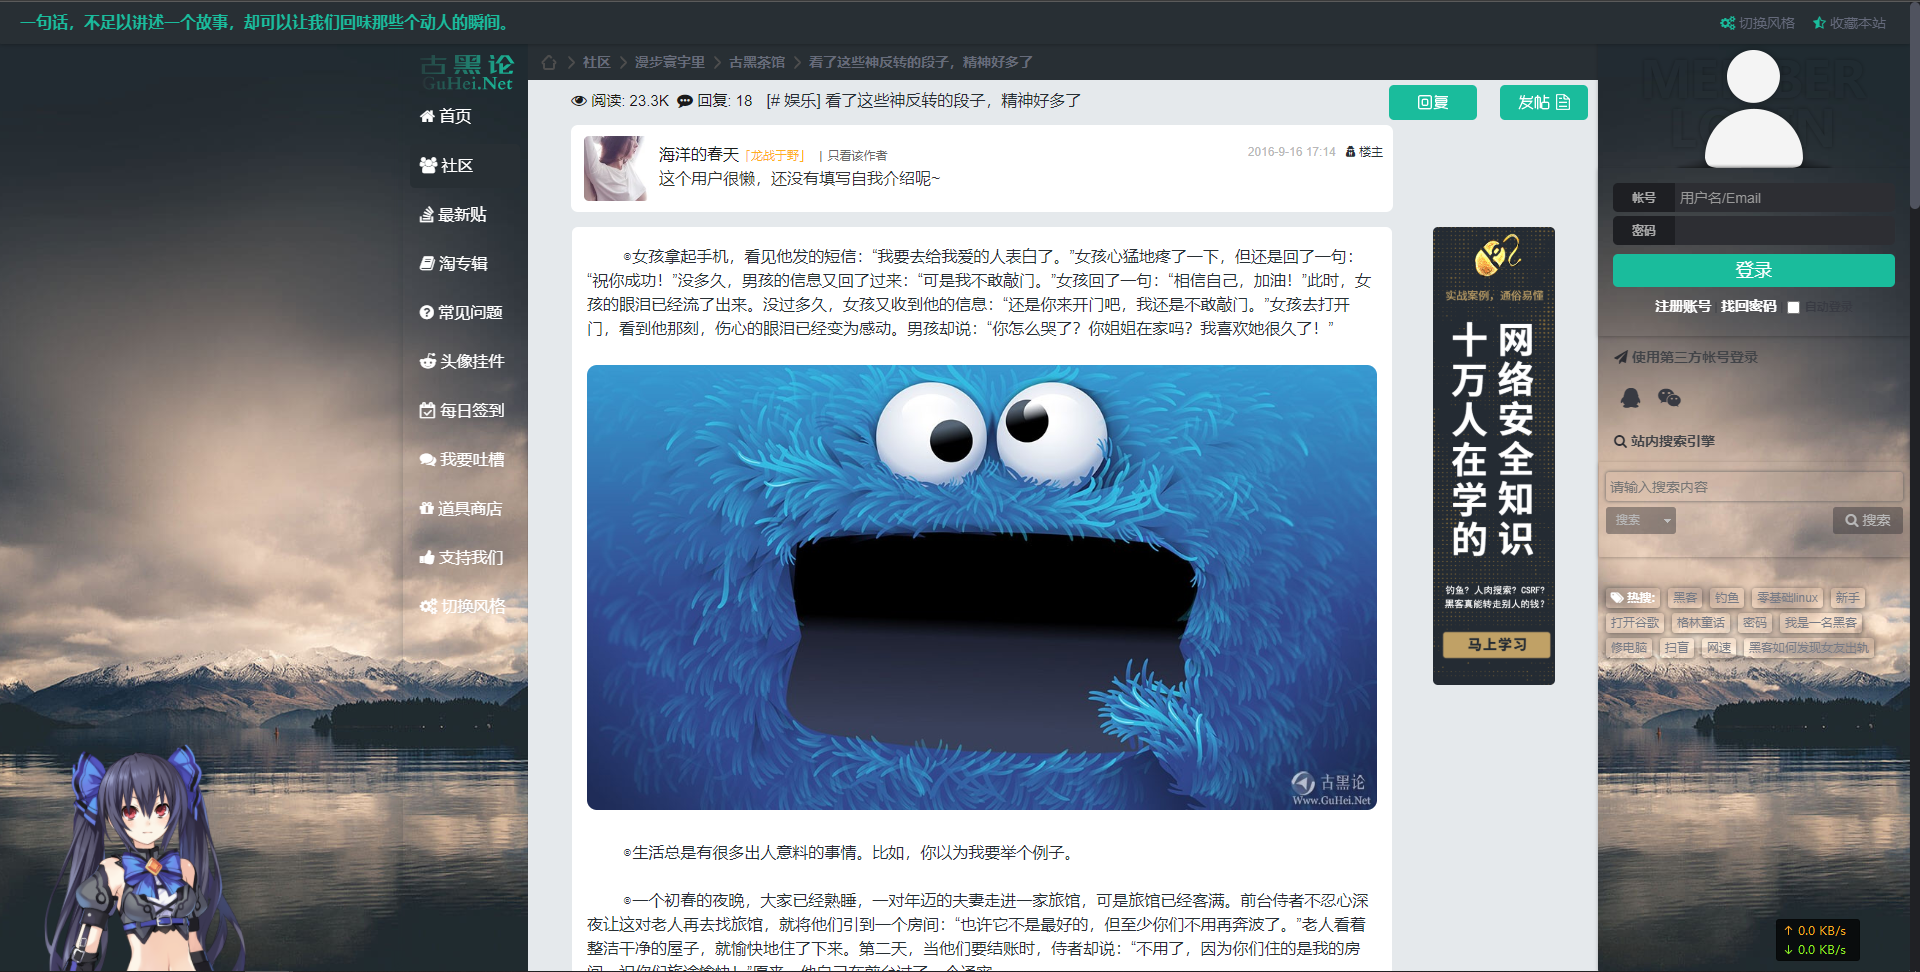Click the 古黑论 GuHei.Net logo

tap(467, 73)
